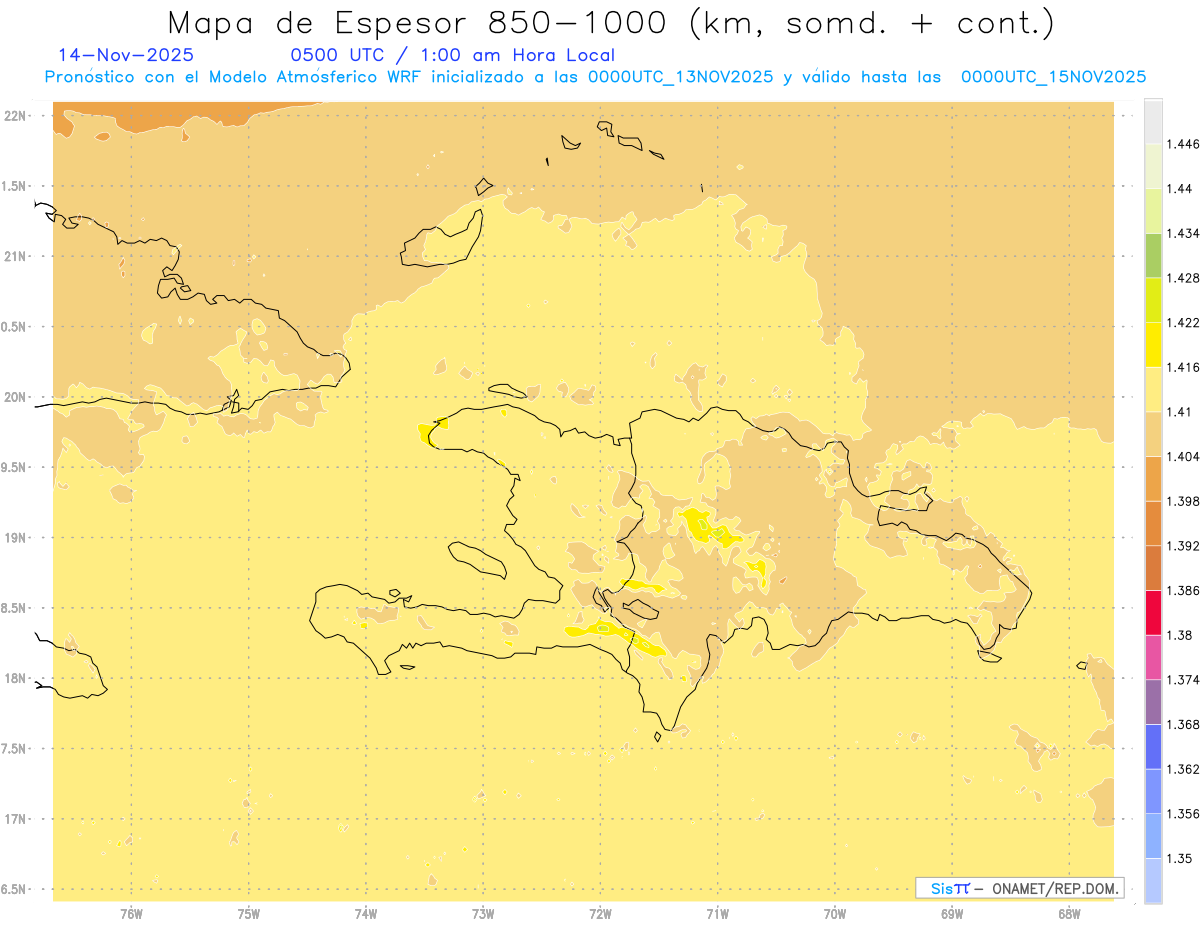This screenshot has width=1200, height=927.
Task: Select the date label '14-Nov-2025'
Action: (126, 56)
